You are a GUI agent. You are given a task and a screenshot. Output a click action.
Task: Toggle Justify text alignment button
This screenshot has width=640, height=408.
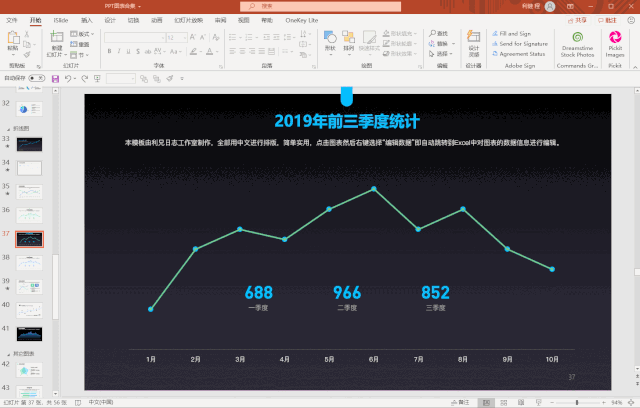(262, 51)
